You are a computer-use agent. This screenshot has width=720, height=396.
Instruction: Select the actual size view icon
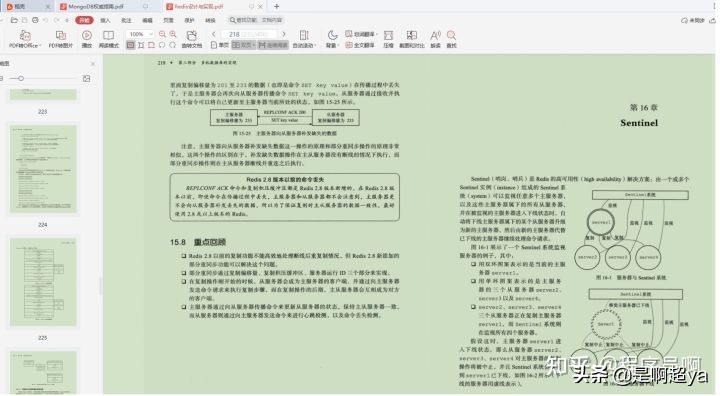pos(131,45)
